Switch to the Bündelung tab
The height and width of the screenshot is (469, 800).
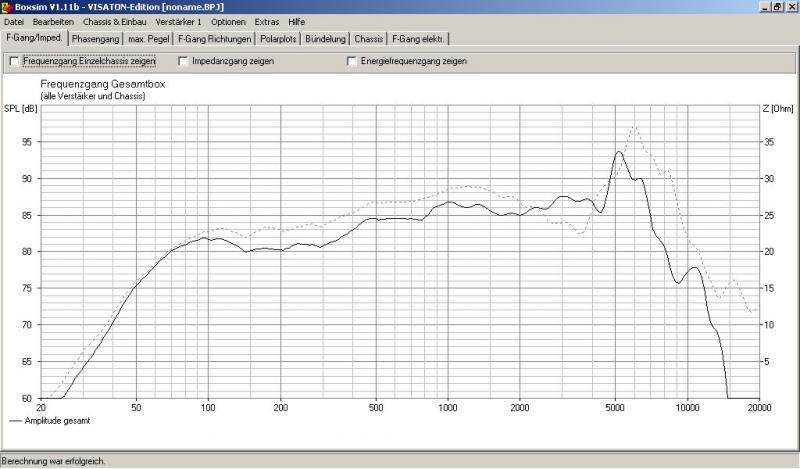click(x=327, y=39)
